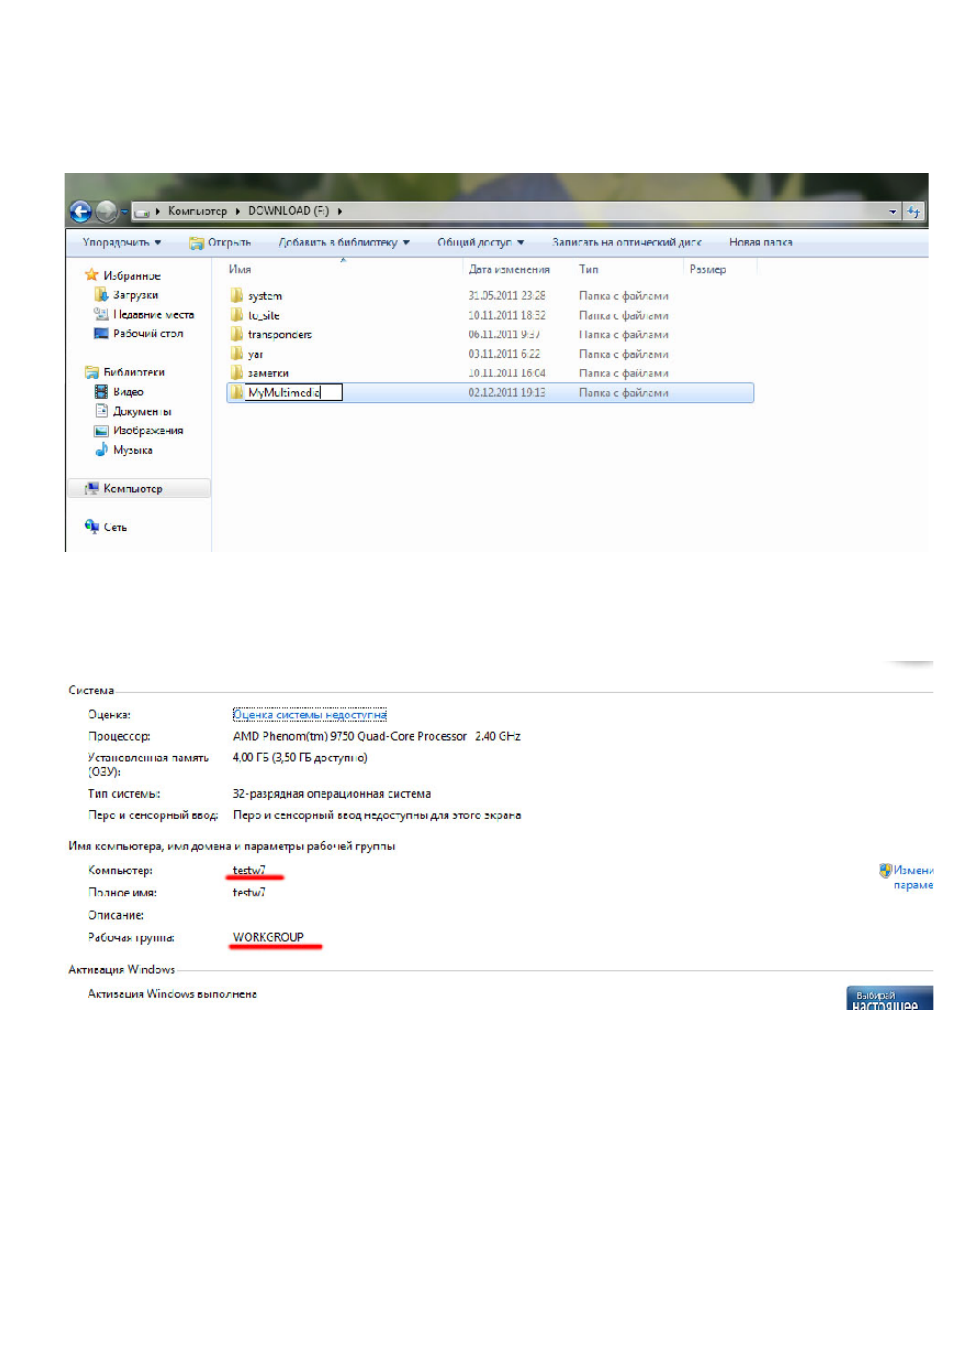Image resolution: width=953 pixels, height=1364 pixels.
Task: Open address bar history dropdown arrow
Action: pos(892,212)
